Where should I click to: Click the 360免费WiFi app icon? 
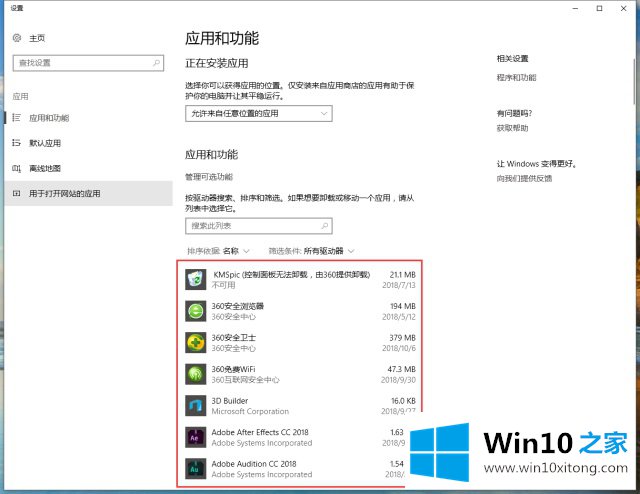click(x=195, y=374)
